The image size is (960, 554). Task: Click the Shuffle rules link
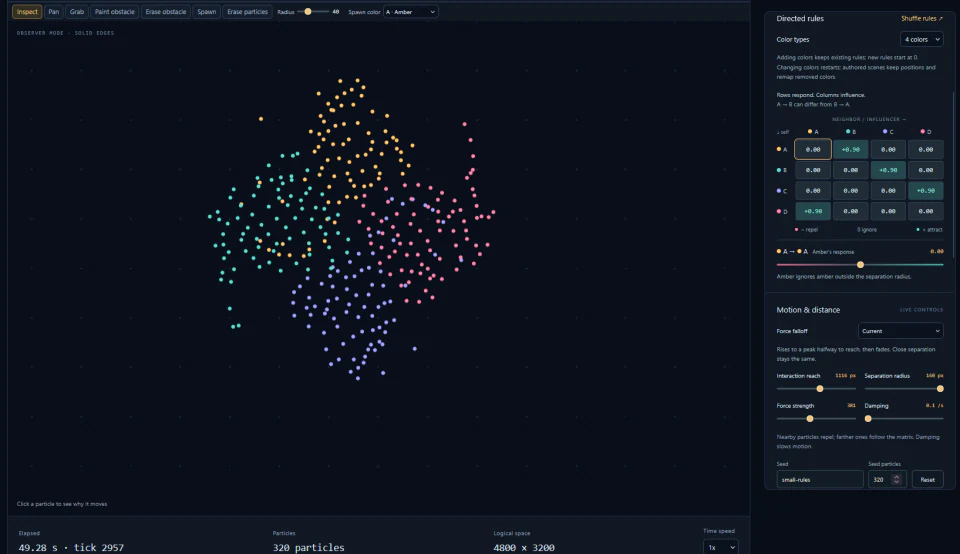pyautogui.click(x=921, y=18)
